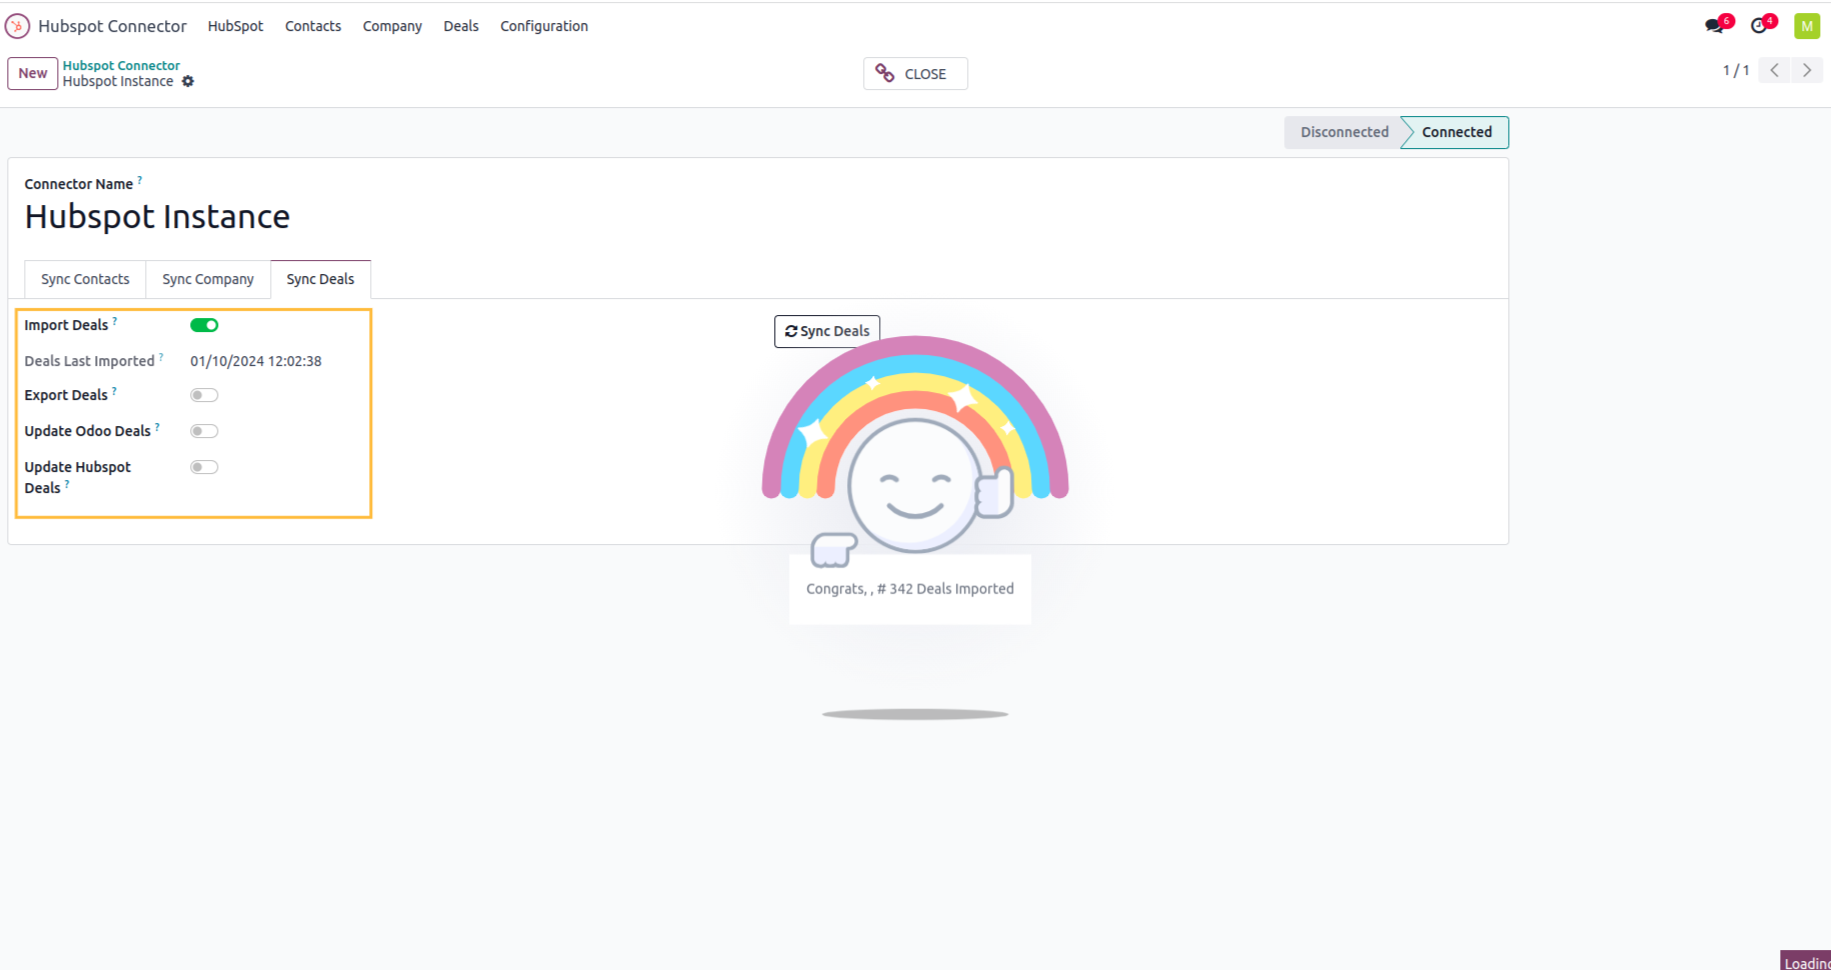Go to the previous record arrow
Screen dimensions: 1831x970
[1775, 70]
